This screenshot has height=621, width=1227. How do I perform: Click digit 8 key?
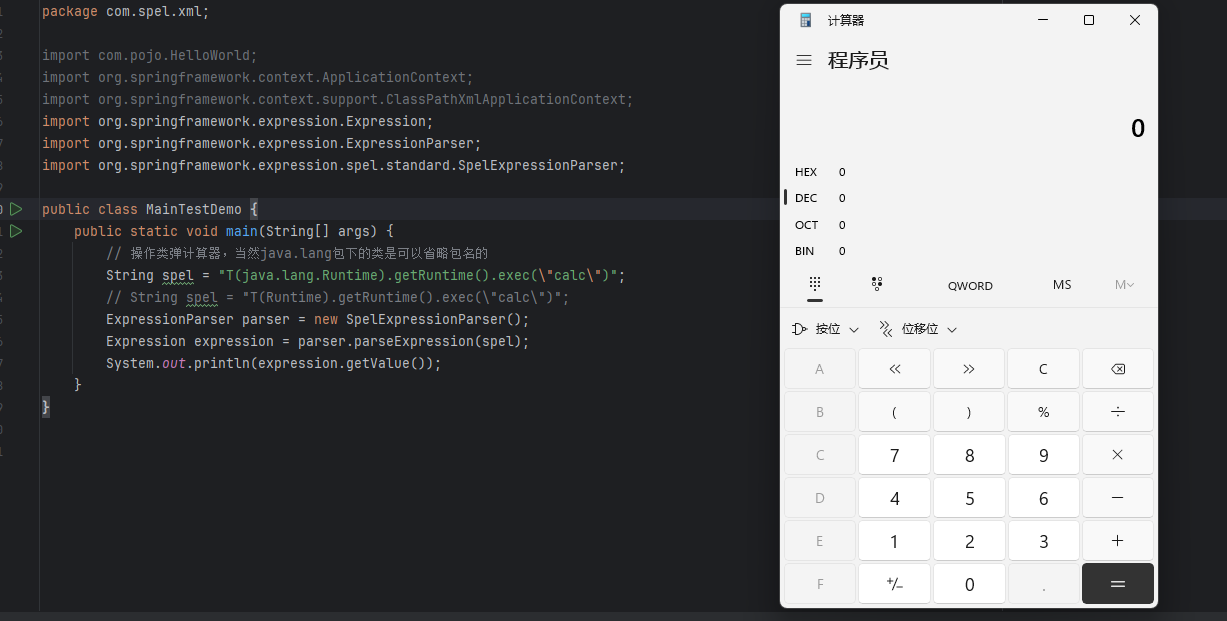[969, 455]
